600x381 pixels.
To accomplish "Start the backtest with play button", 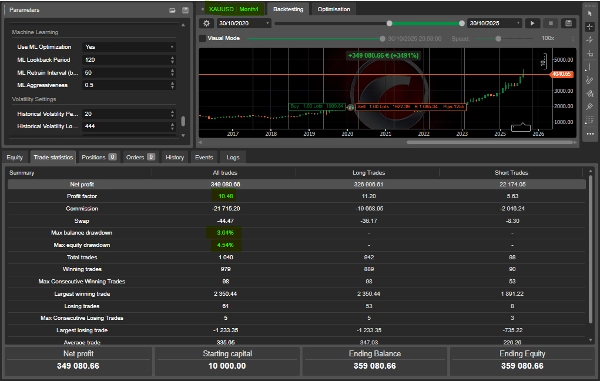I will [x=532, y=23].
